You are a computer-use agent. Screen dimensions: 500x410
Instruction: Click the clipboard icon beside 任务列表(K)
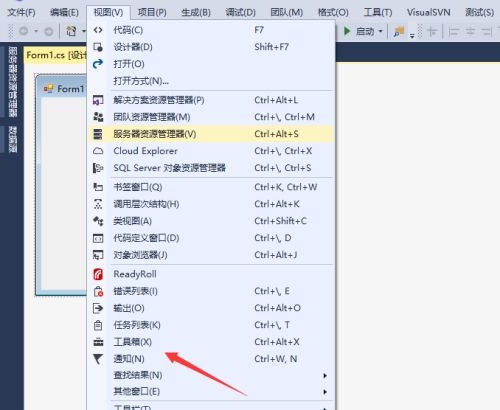[x=98, y=325]
